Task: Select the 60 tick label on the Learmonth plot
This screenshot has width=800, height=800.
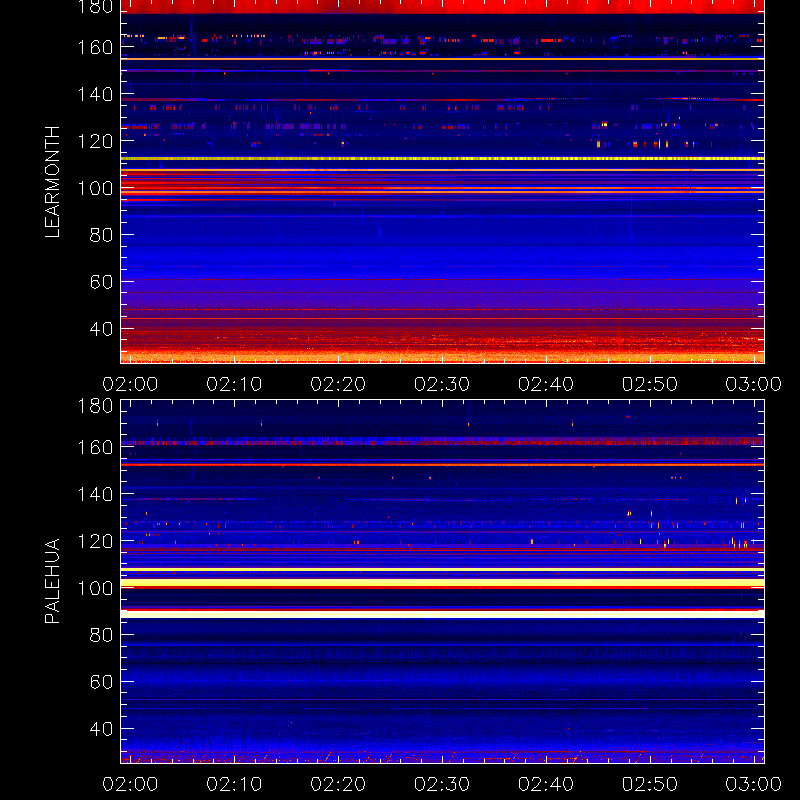Action: coord(101,282)
